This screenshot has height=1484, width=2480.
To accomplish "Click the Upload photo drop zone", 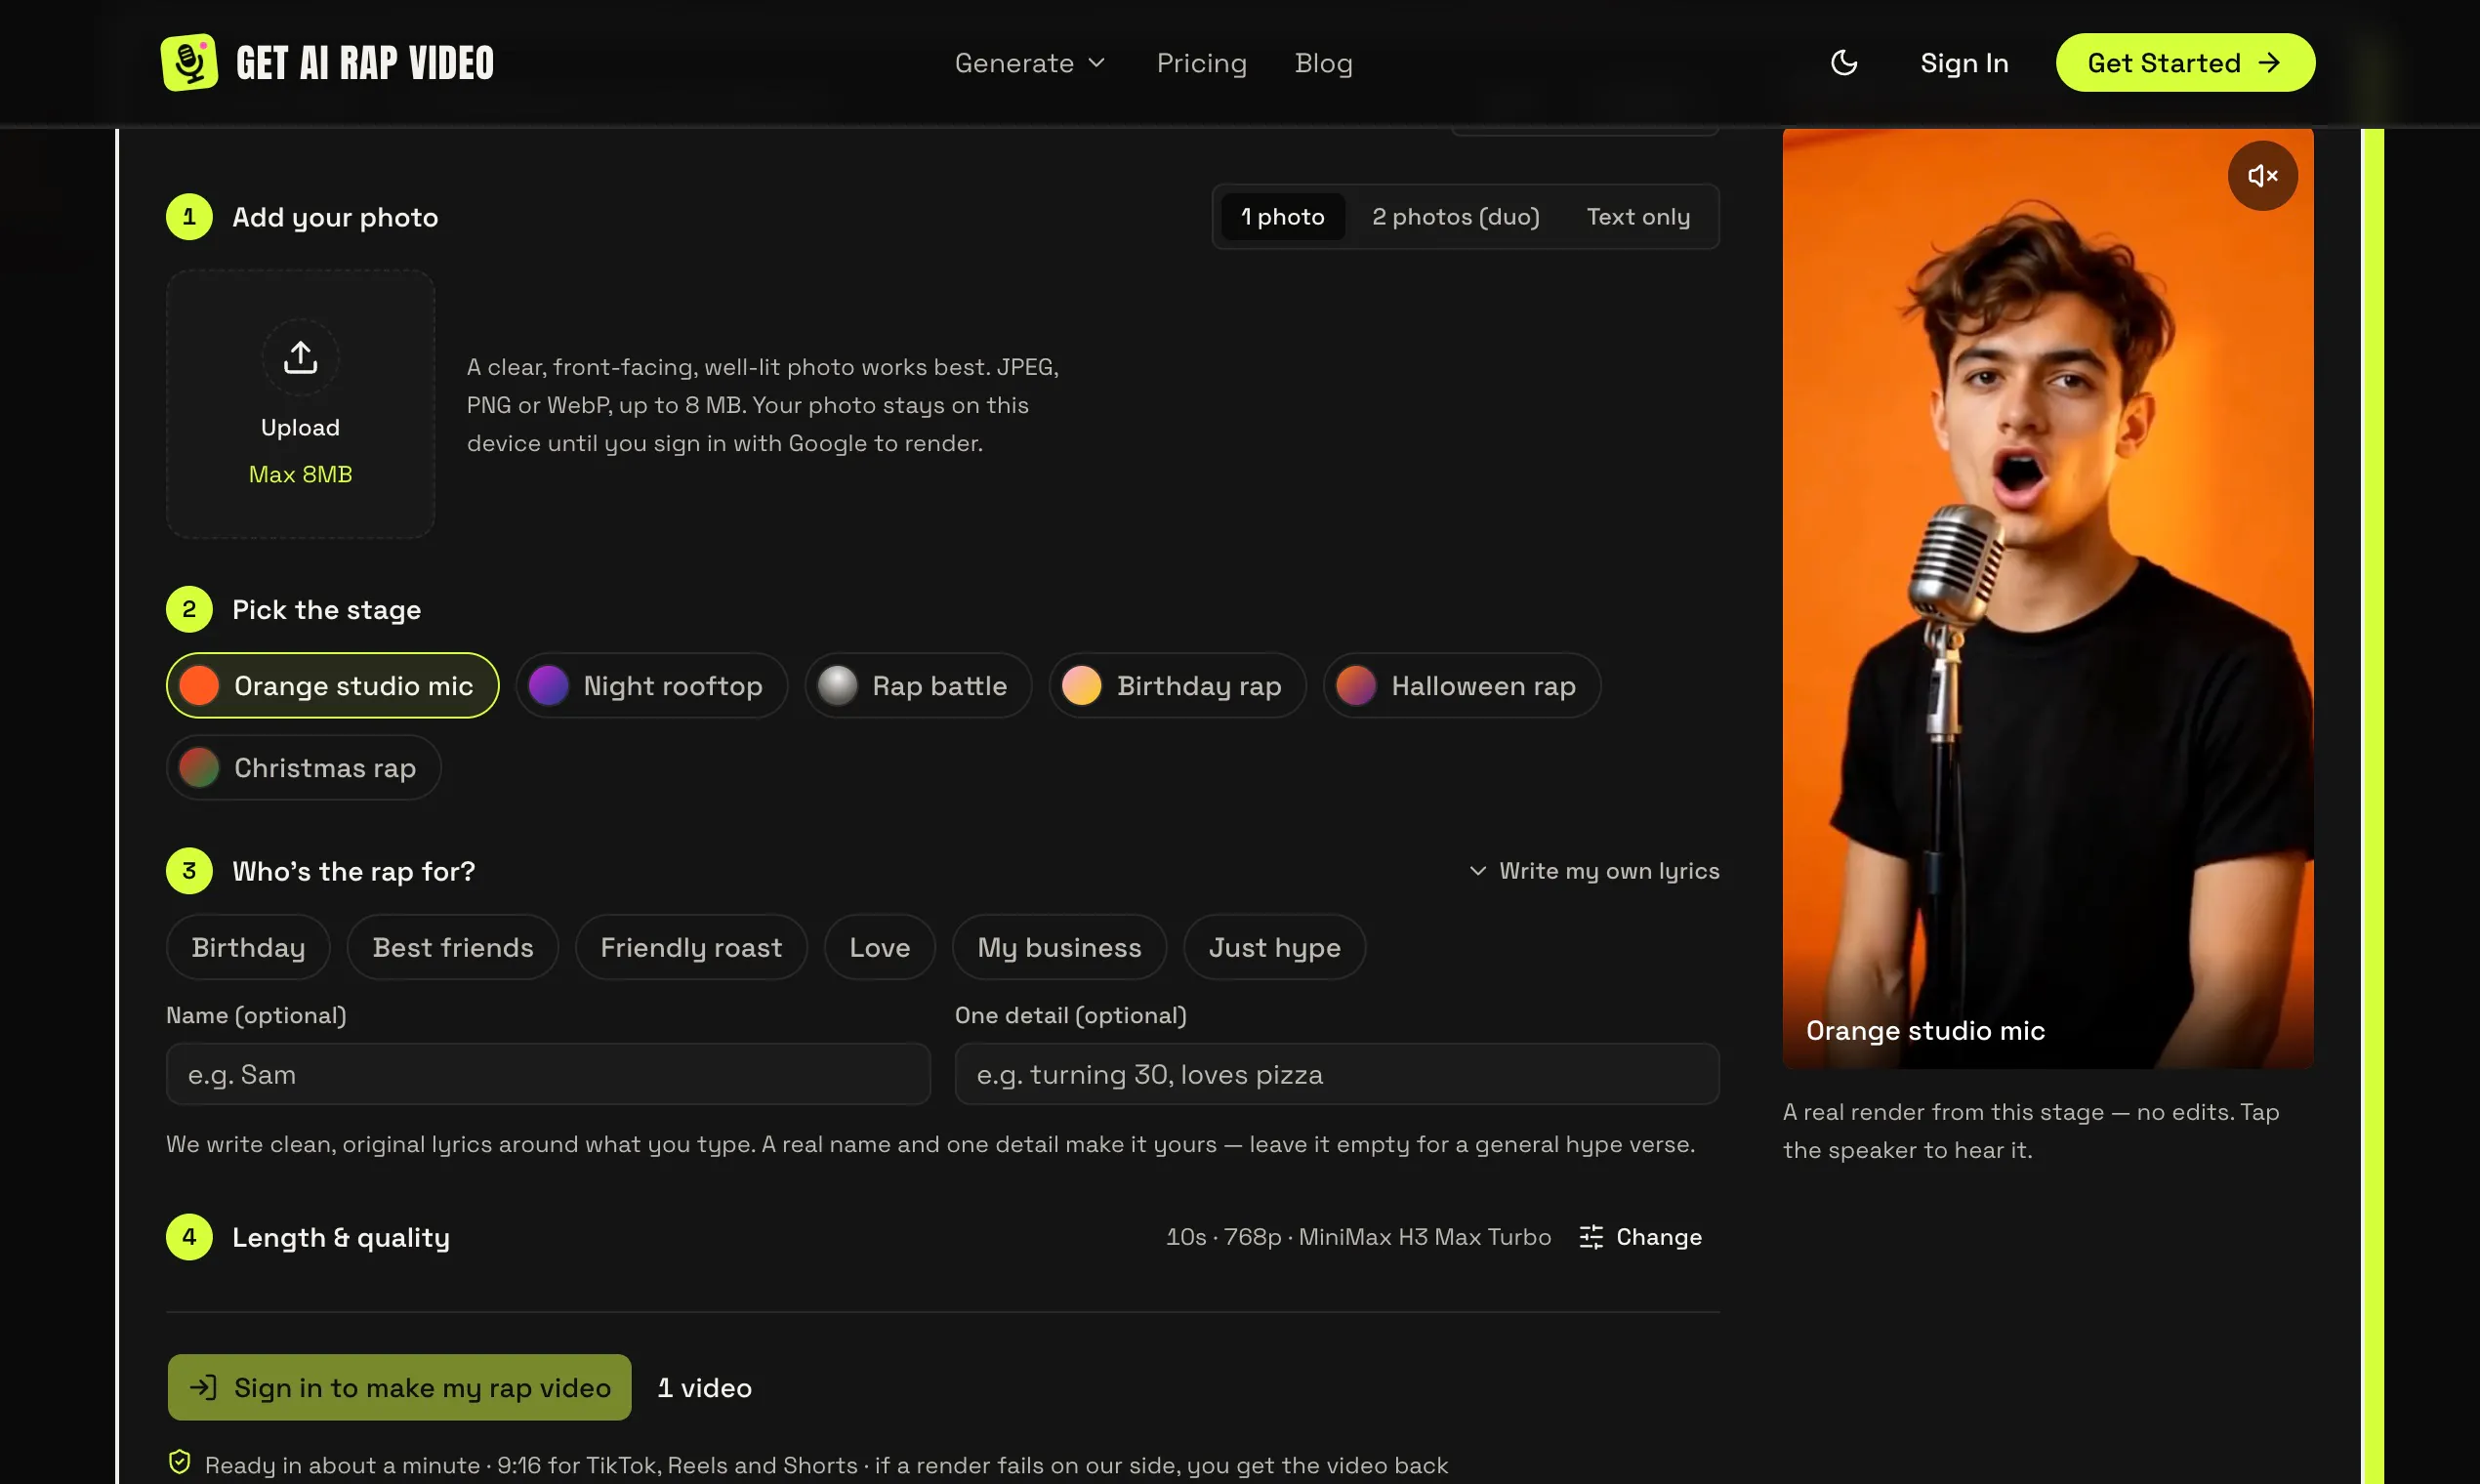I will [x=300, y=404].
